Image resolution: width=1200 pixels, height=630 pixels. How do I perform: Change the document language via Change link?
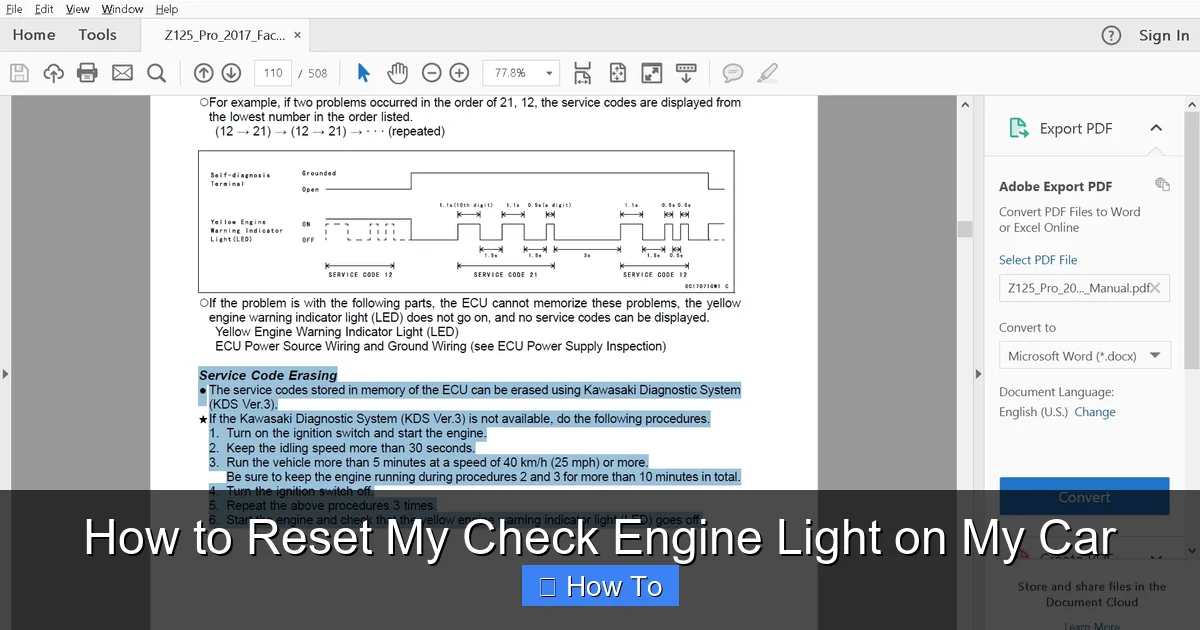click(1095, 411)
